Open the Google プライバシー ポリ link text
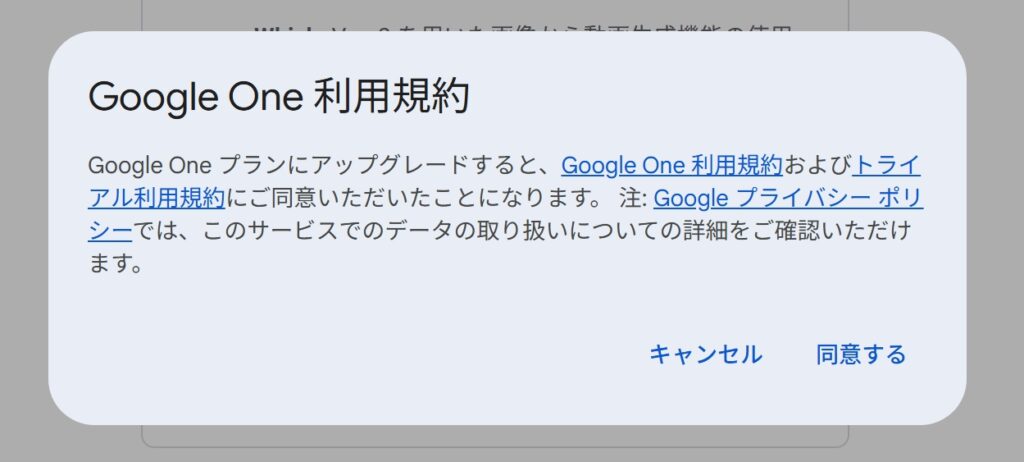The height and width of the screenshot is (462, 1024). tap(788, 198)
